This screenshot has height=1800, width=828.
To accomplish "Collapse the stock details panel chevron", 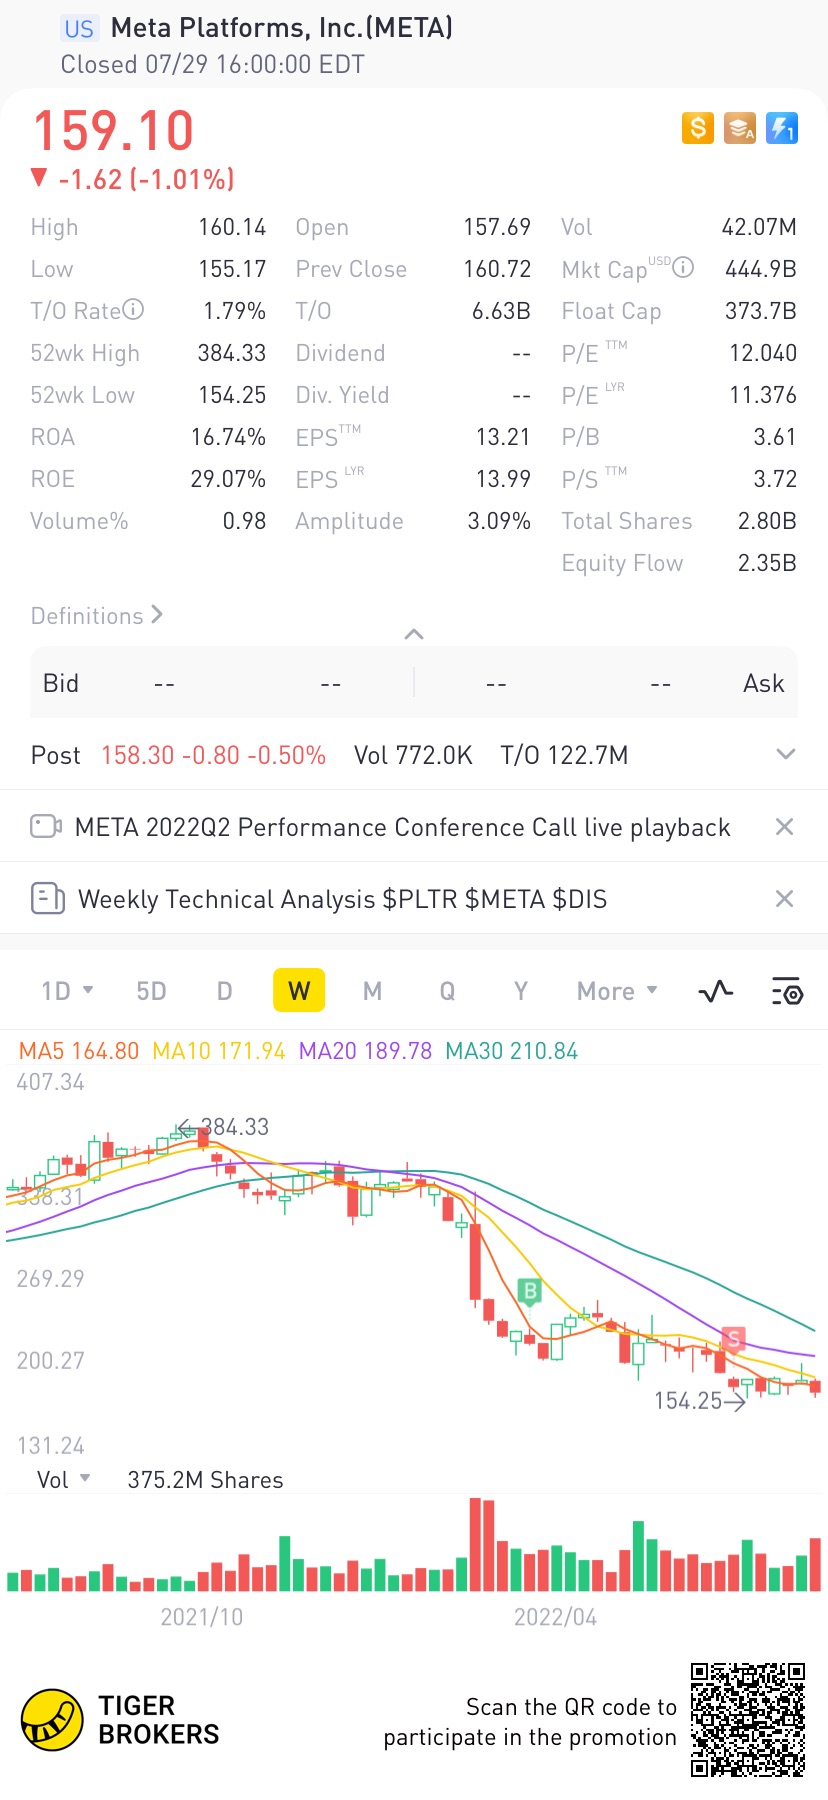I will pos(414,634).
